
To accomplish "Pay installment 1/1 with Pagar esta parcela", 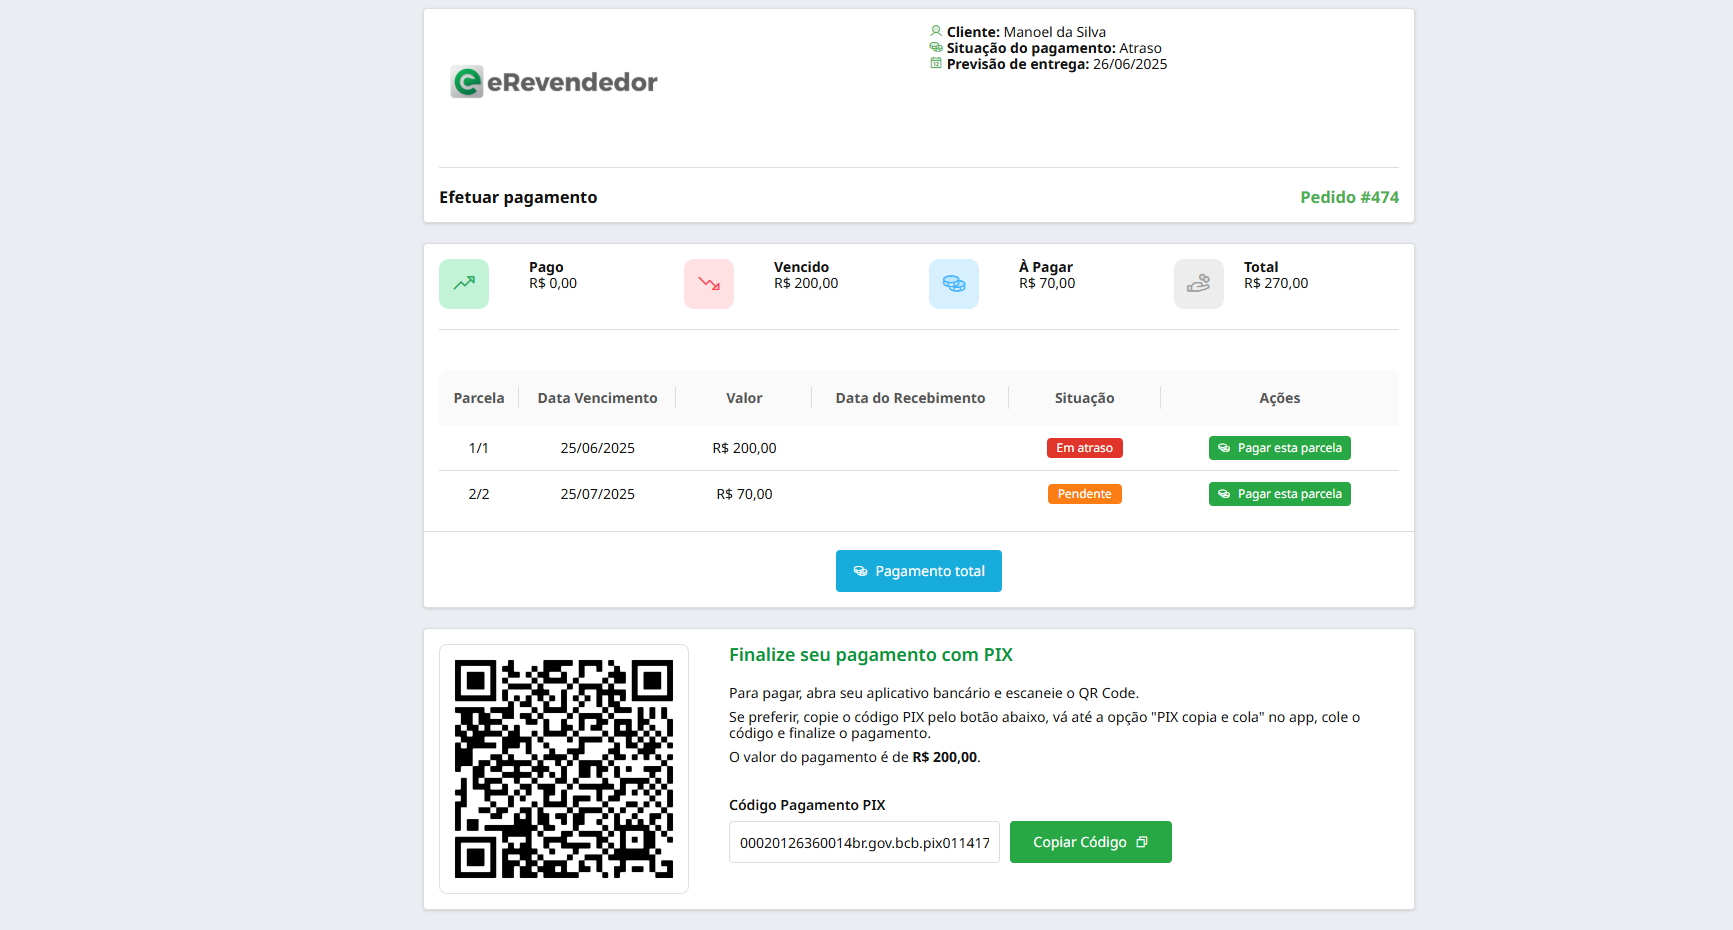I will 1279,448.
